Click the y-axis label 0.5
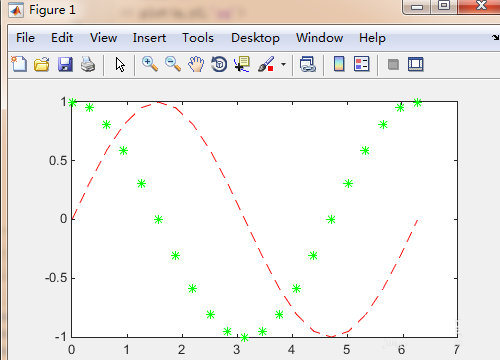The width and height of the screenshot is (500, 360). (58, 161)
